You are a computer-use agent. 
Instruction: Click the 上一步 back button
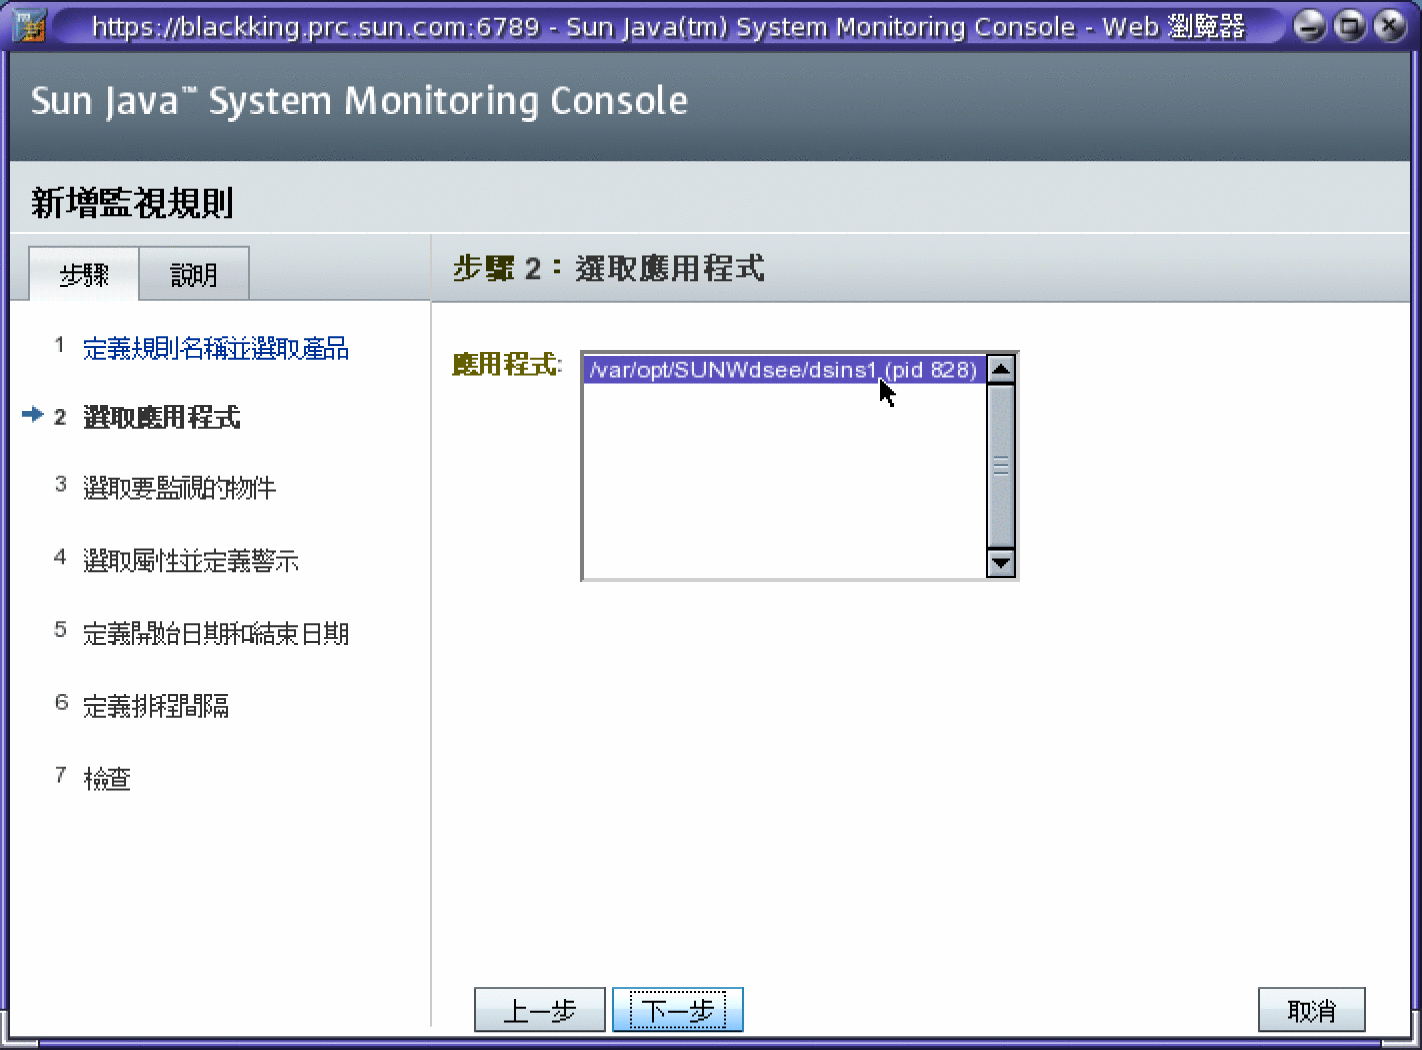[540, 1010]
